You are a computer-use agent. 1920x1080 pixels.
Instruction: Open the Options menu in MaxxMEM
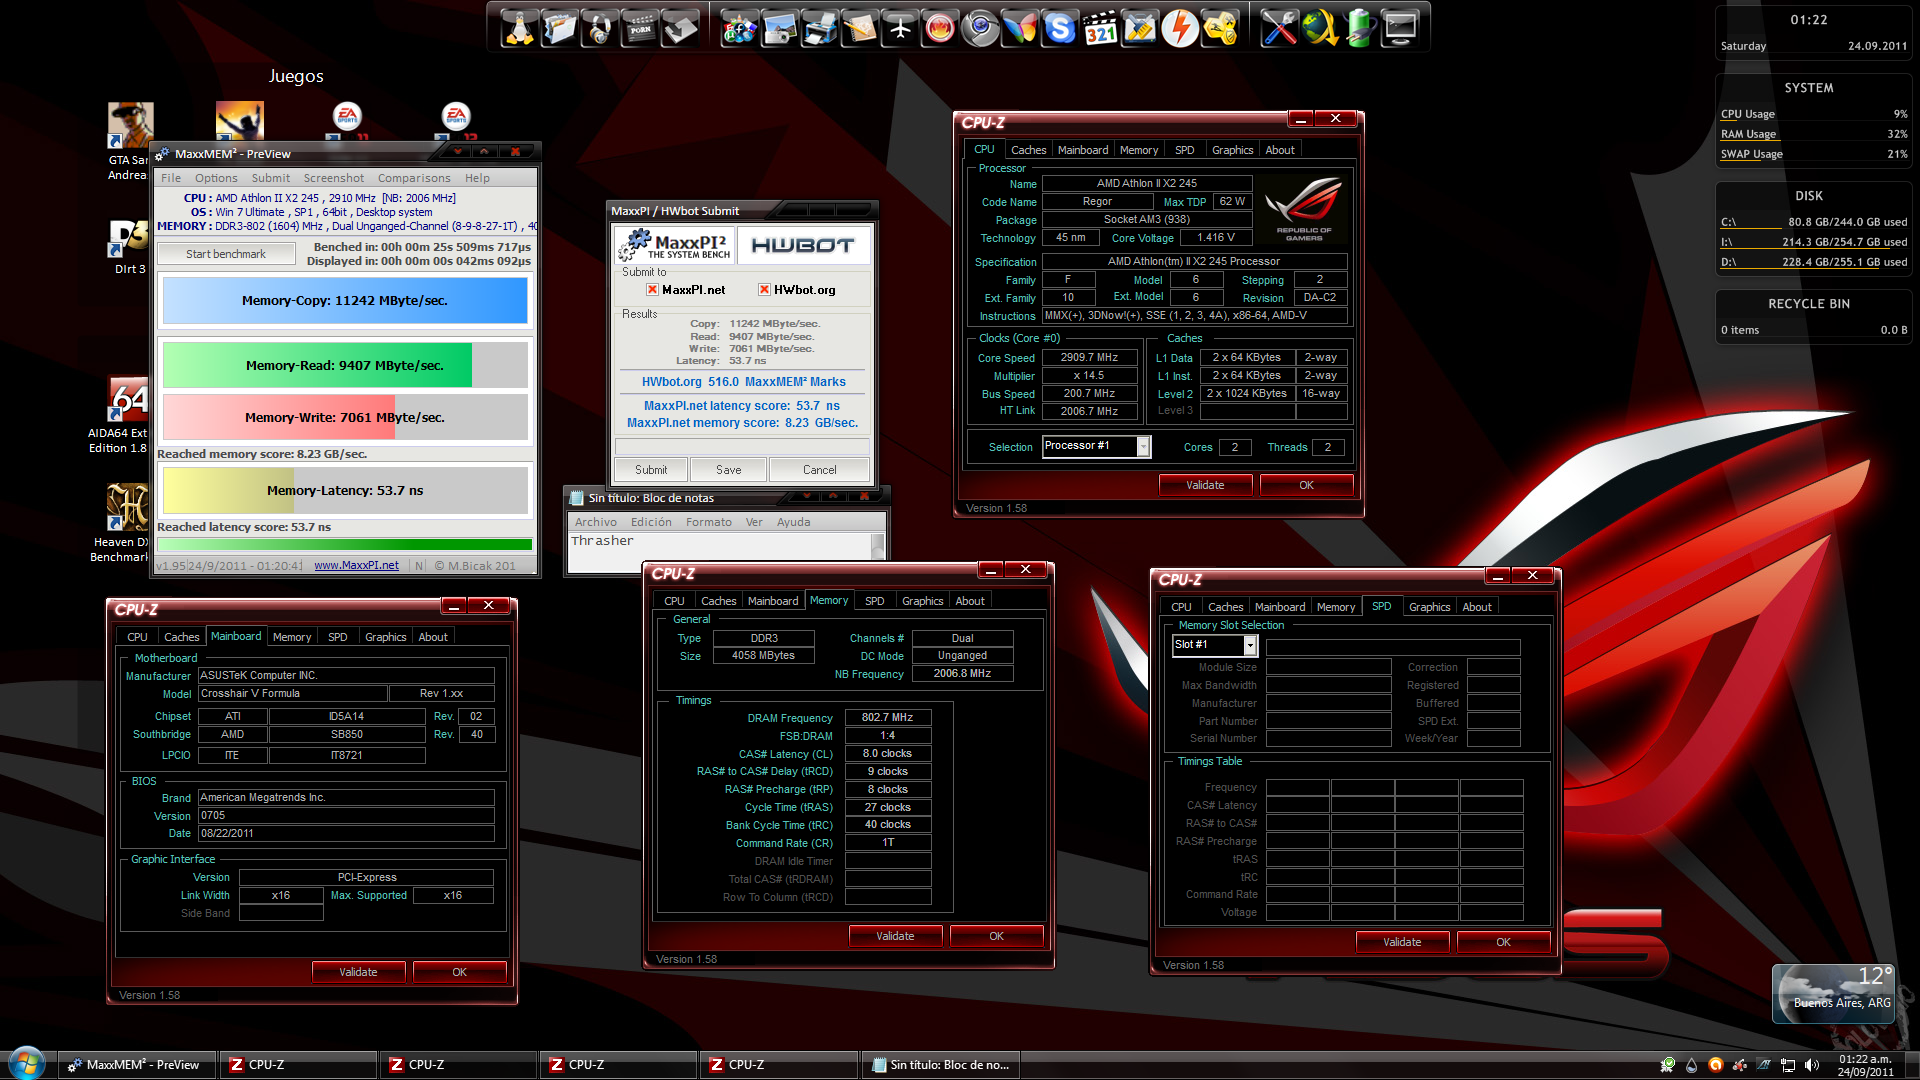point(216,178)
